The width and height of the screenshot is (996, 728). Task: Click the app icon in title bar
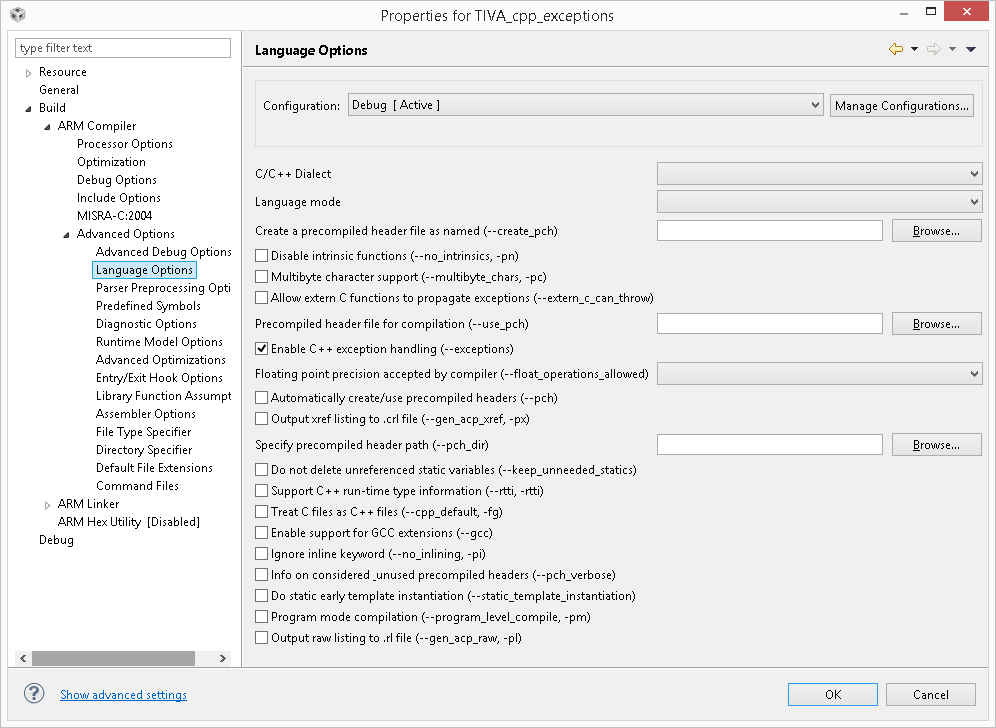pyautogui.click(x=17, y=15)
